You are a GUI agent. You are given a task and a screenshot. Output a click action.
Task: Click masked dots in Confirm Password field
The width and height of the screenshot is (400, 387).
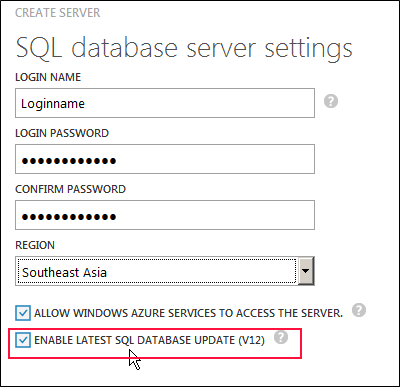(x=69, y=217)
